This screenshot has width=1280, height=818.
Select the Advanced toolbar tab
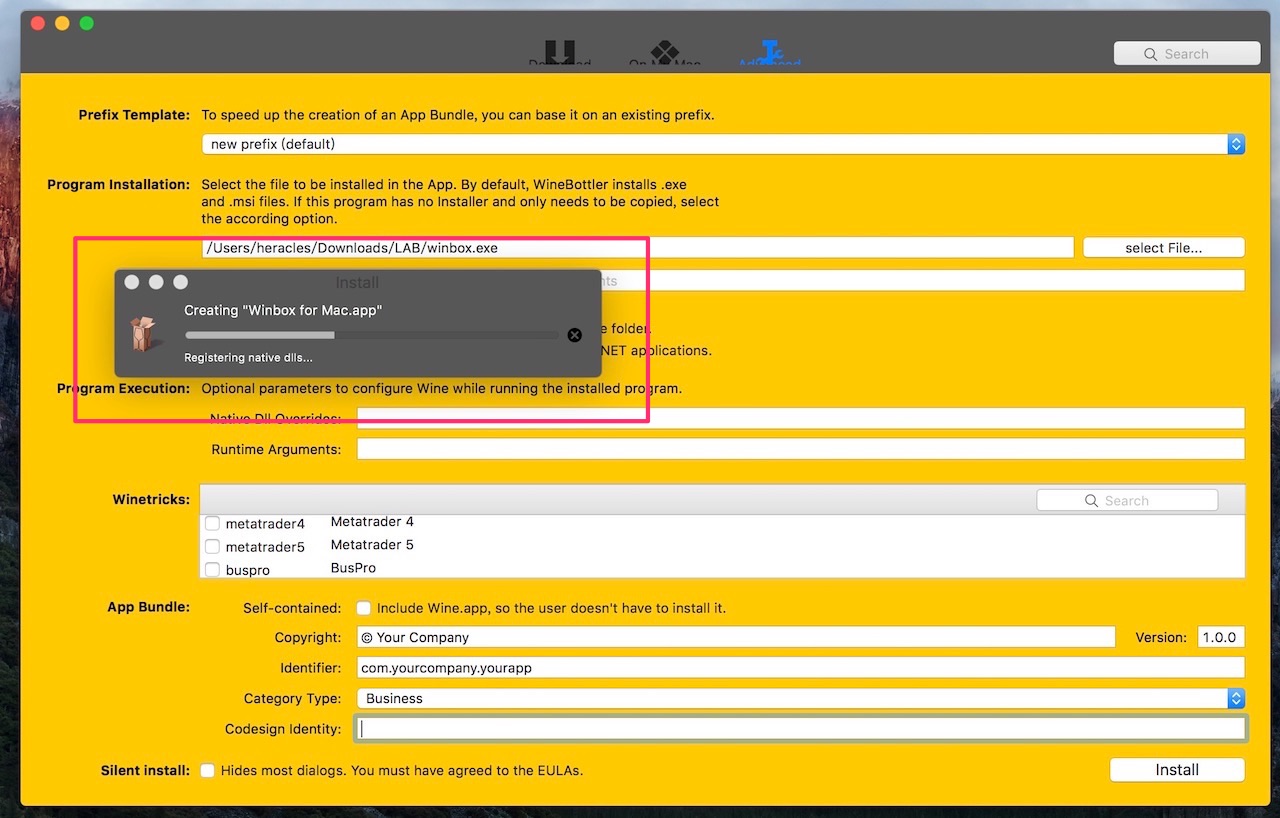(x=769, y=54)
